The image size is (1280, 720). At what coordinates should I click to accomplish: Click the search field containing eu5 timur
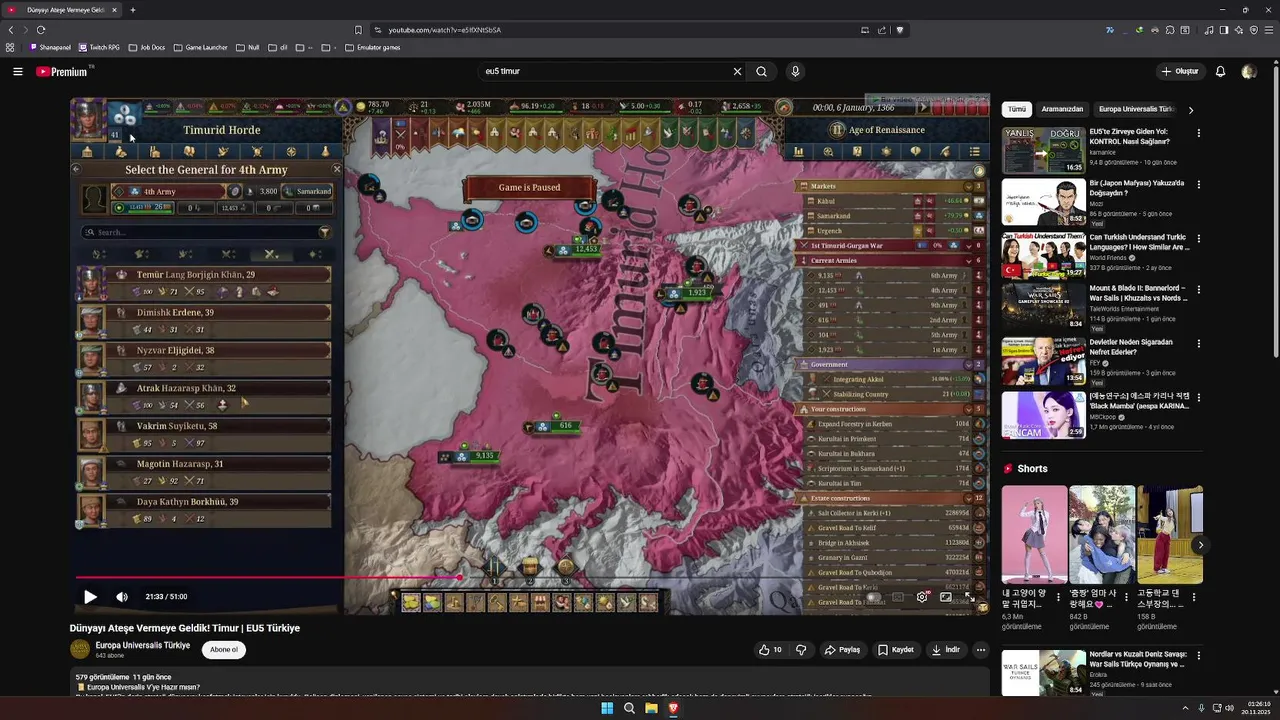point(603,72)
